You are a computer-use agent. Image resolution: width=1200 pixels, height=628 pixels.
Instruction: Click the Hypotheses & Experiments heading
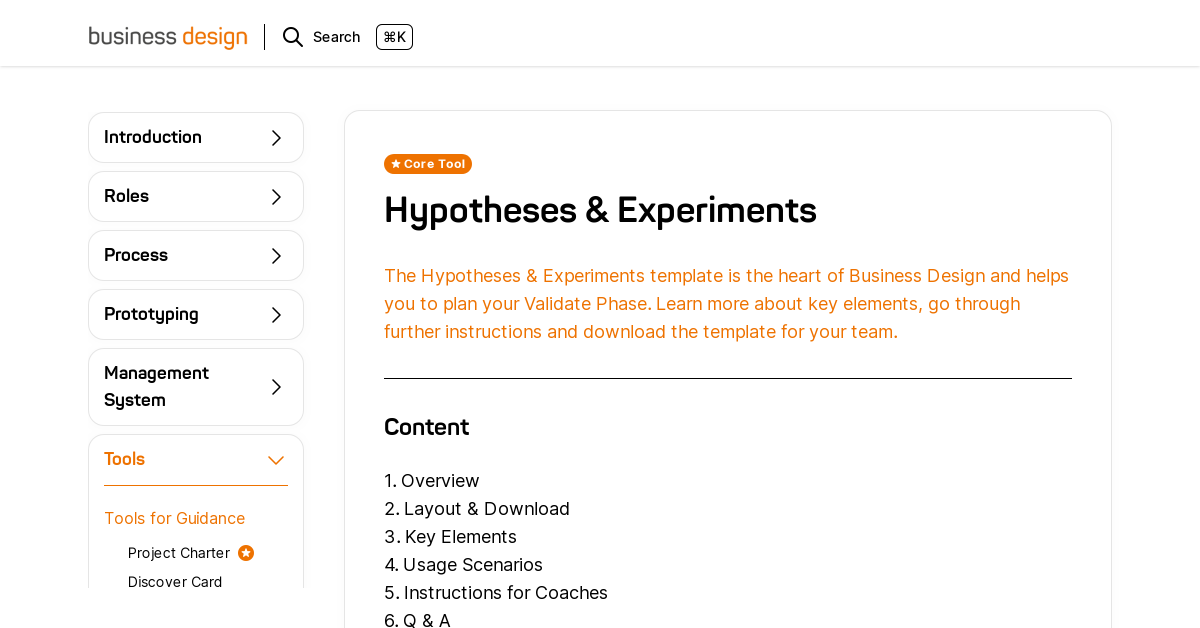click(600, 210)
